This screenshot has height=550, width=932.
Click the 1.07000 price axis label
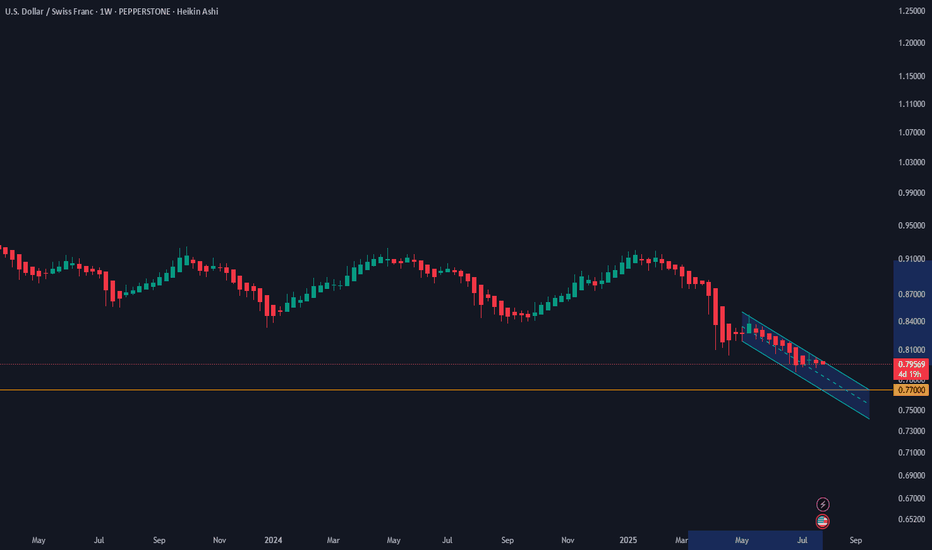click(x=911, y=133)
